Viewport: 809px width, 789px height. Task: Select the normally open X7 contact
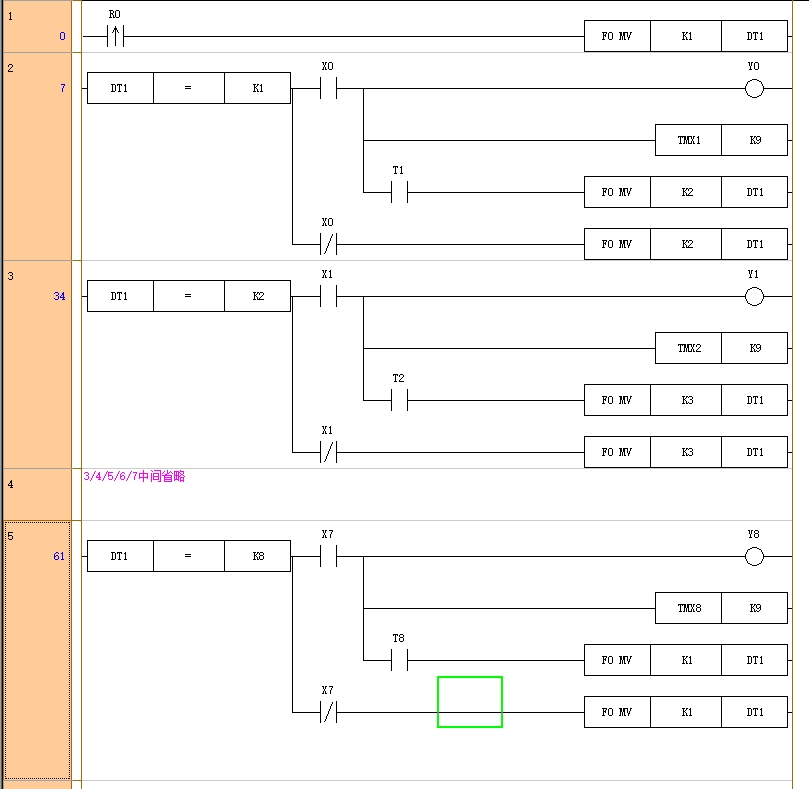coord(328,557)
